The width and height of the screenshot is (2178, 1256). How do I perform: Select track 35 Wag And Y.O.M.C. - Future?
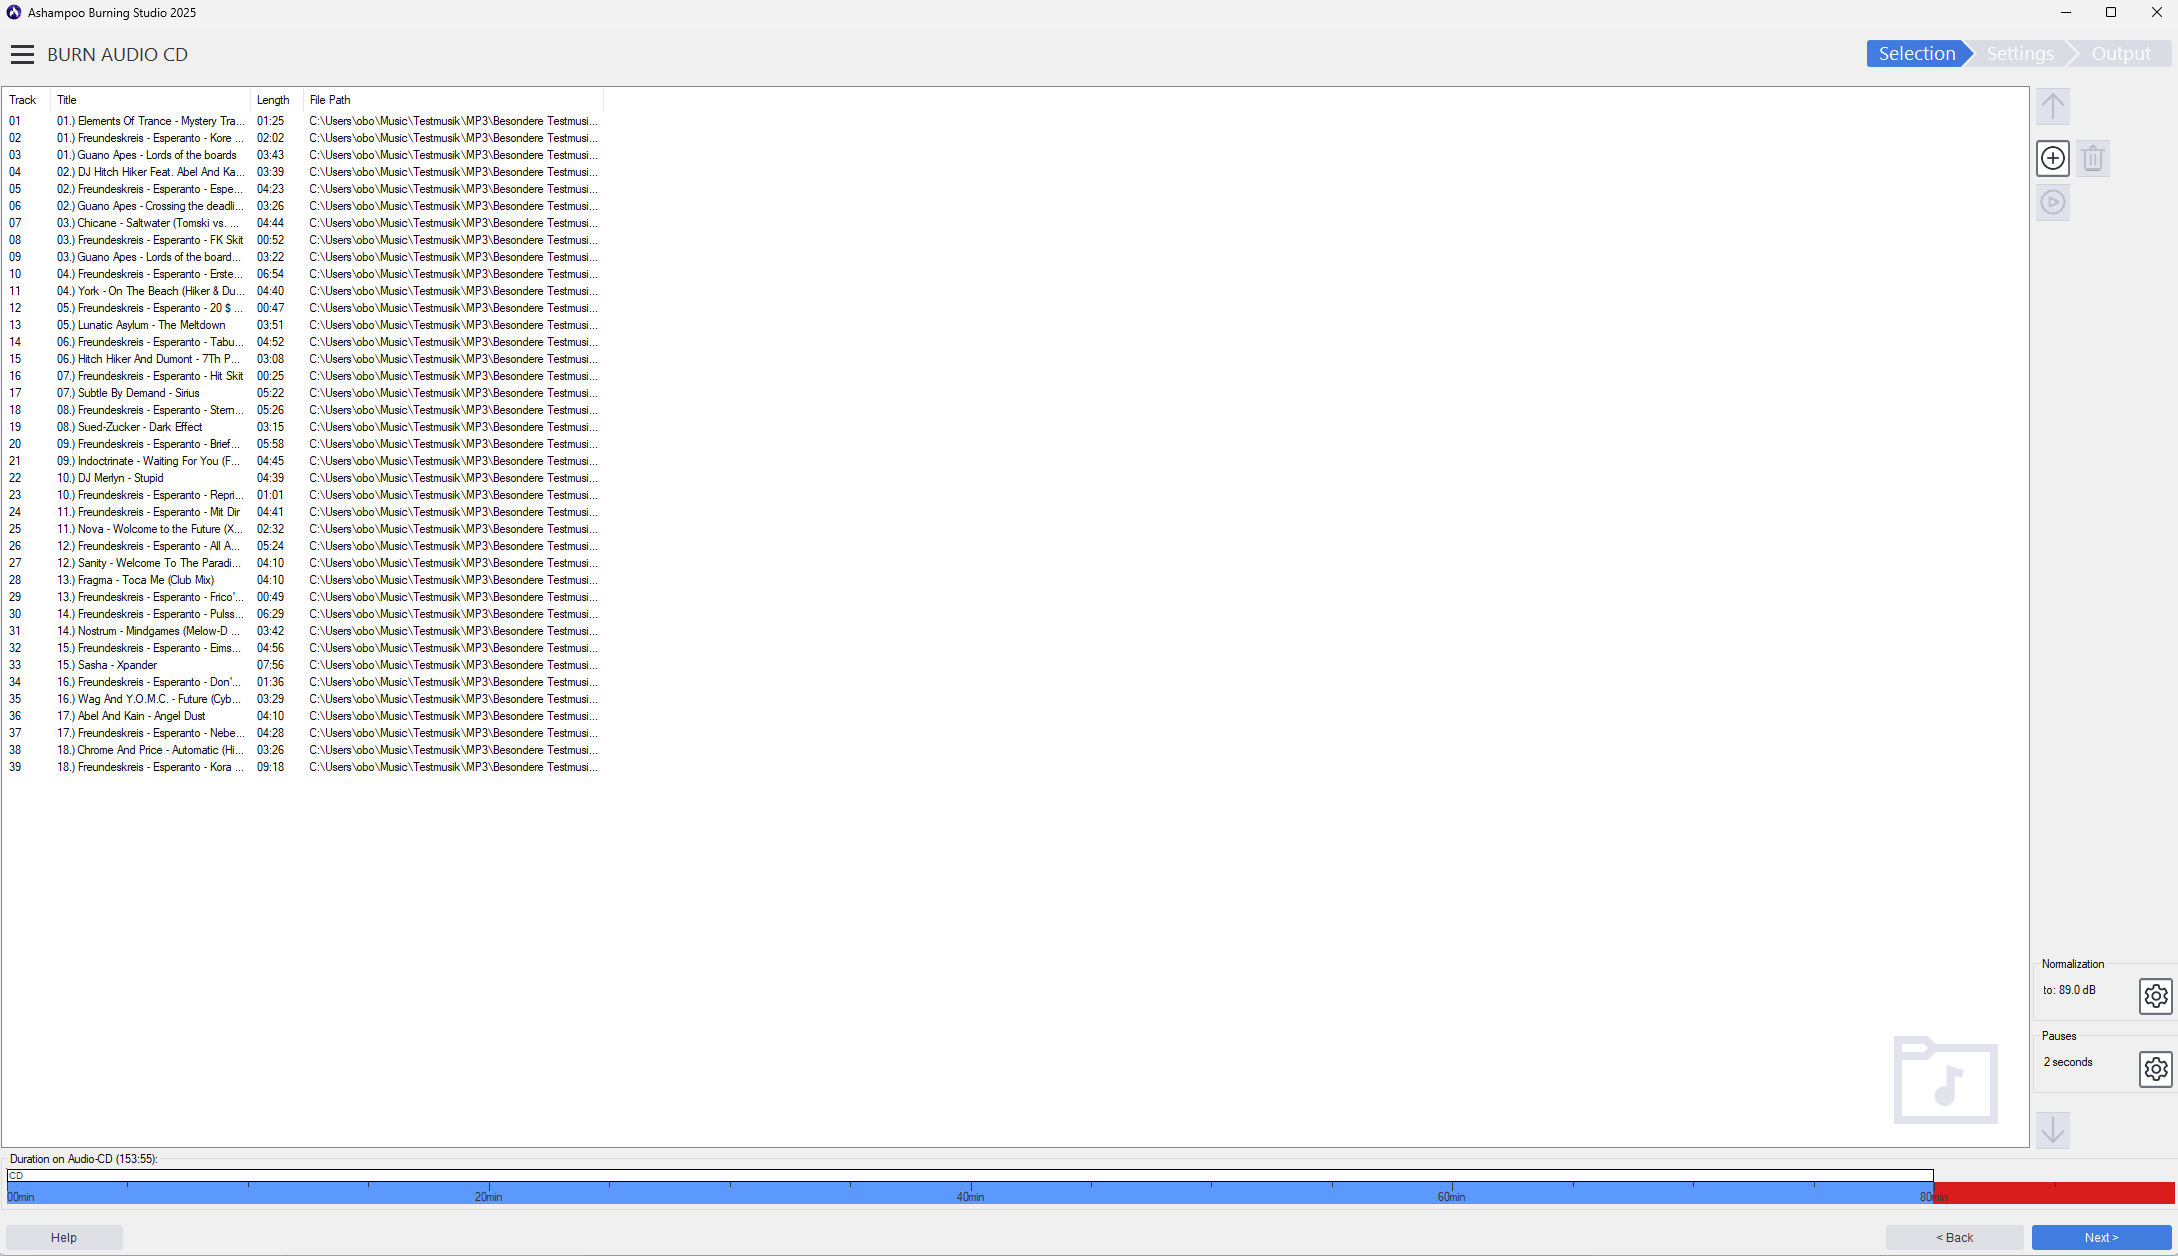coord(302,699)
